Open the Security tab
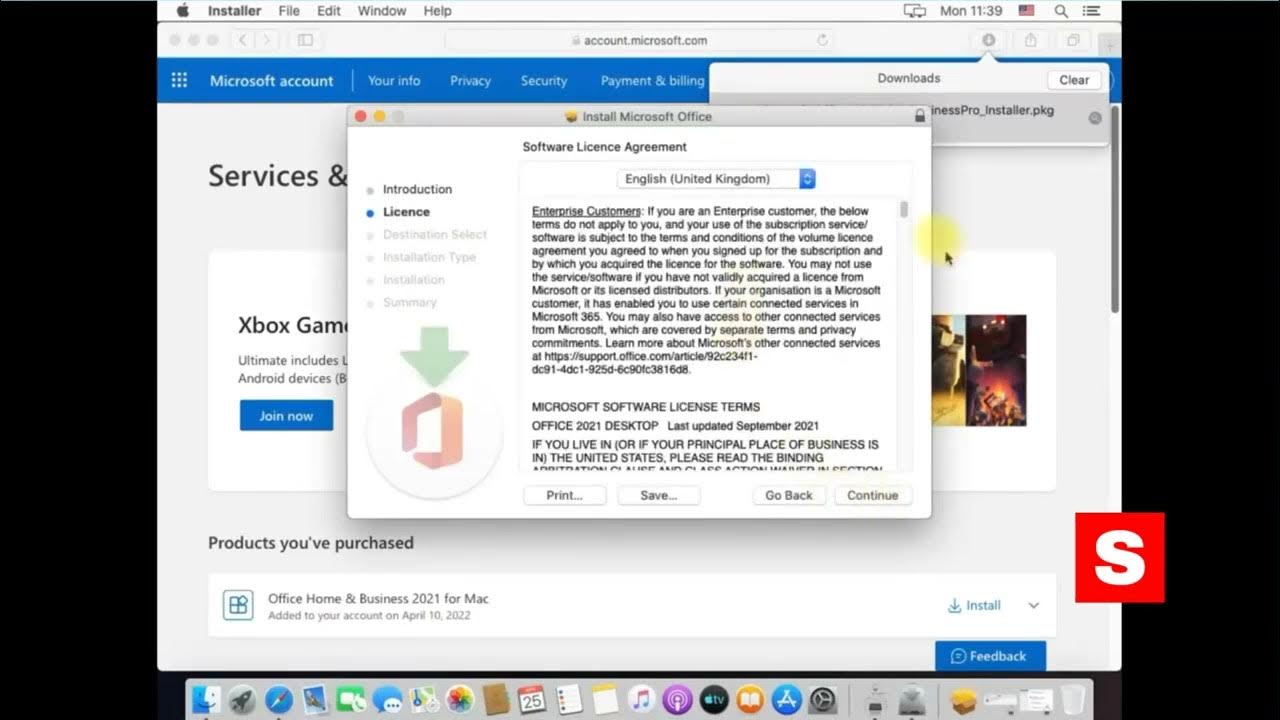 tap(544, 81)
